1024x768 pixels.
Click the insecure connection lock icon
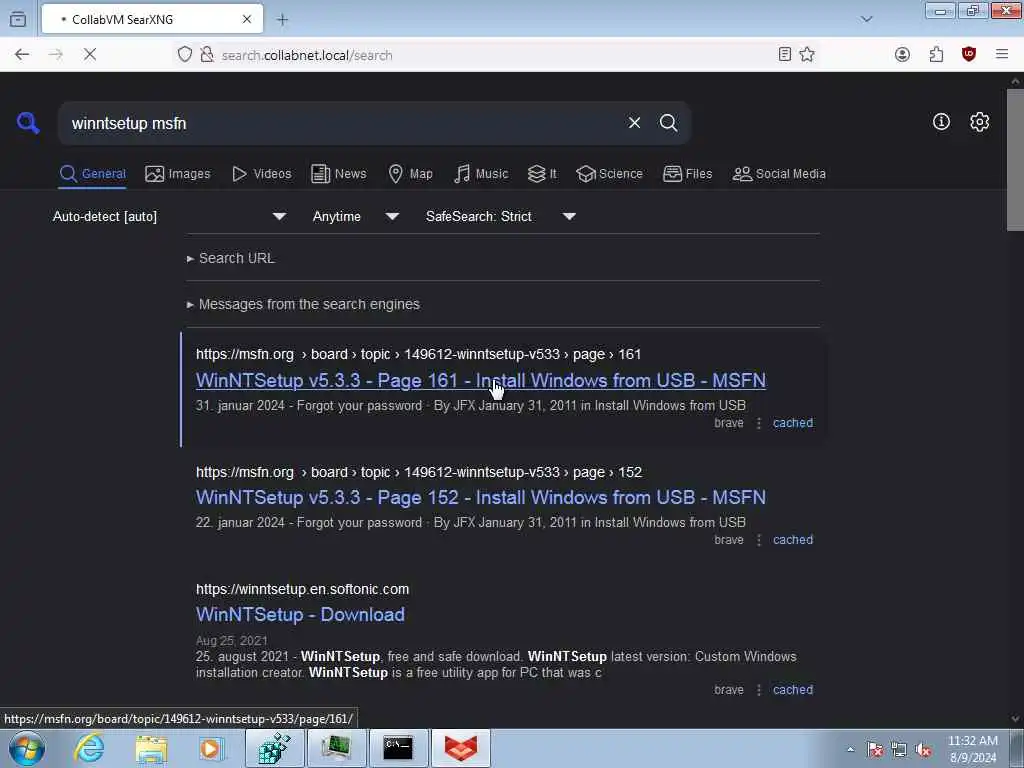207,55
